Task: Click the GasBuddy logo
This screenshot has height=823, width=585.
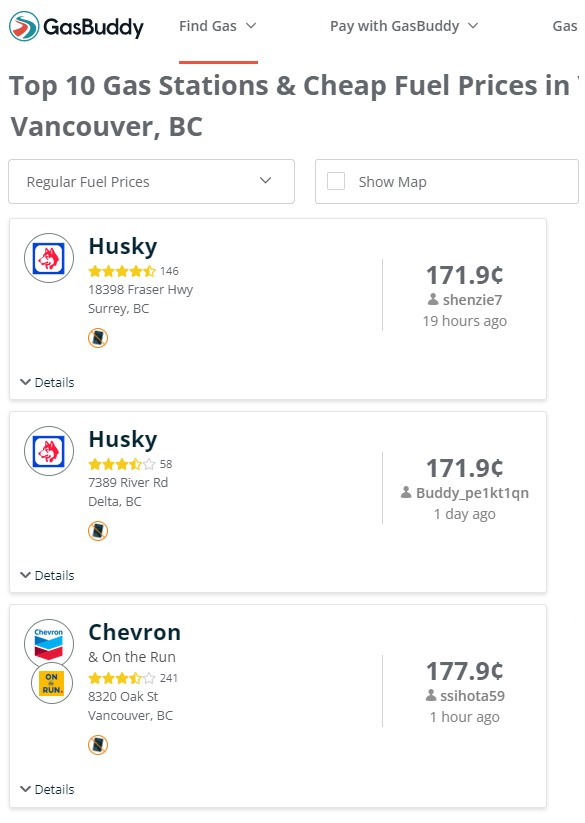Action: [x=76, y=26]
